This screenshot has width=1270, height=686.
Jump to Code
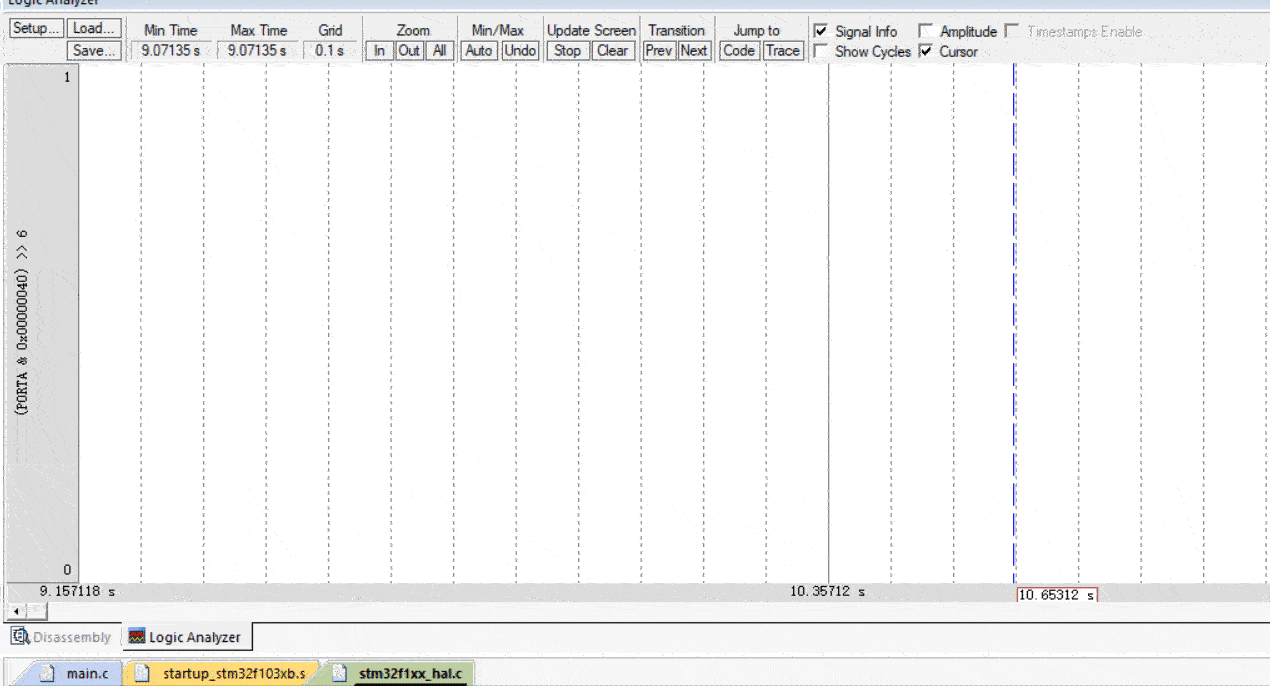pyautogui.click(x=739, y=50)
